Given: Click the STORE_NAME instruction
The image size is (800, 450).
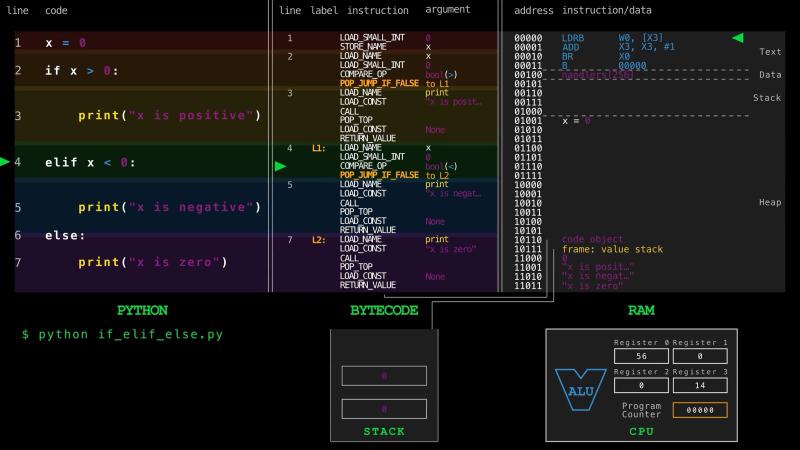Looking at the screenshot, I should click(363, 46).
